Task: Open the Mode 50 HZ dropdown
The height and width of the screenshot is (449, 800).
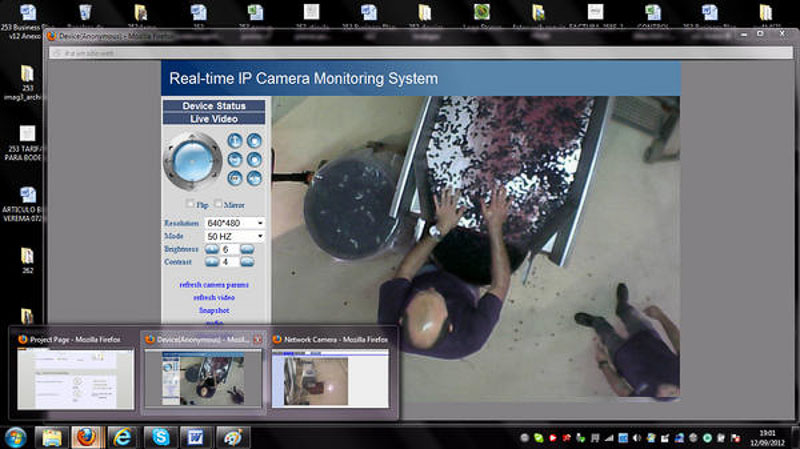Action: tap(234, 235)
